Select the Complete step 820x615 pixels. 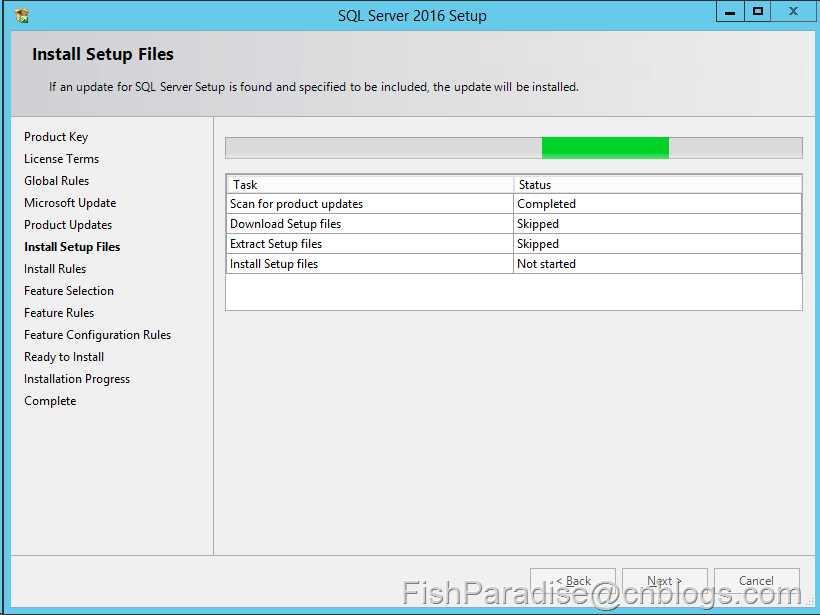(x=50, y=401)
